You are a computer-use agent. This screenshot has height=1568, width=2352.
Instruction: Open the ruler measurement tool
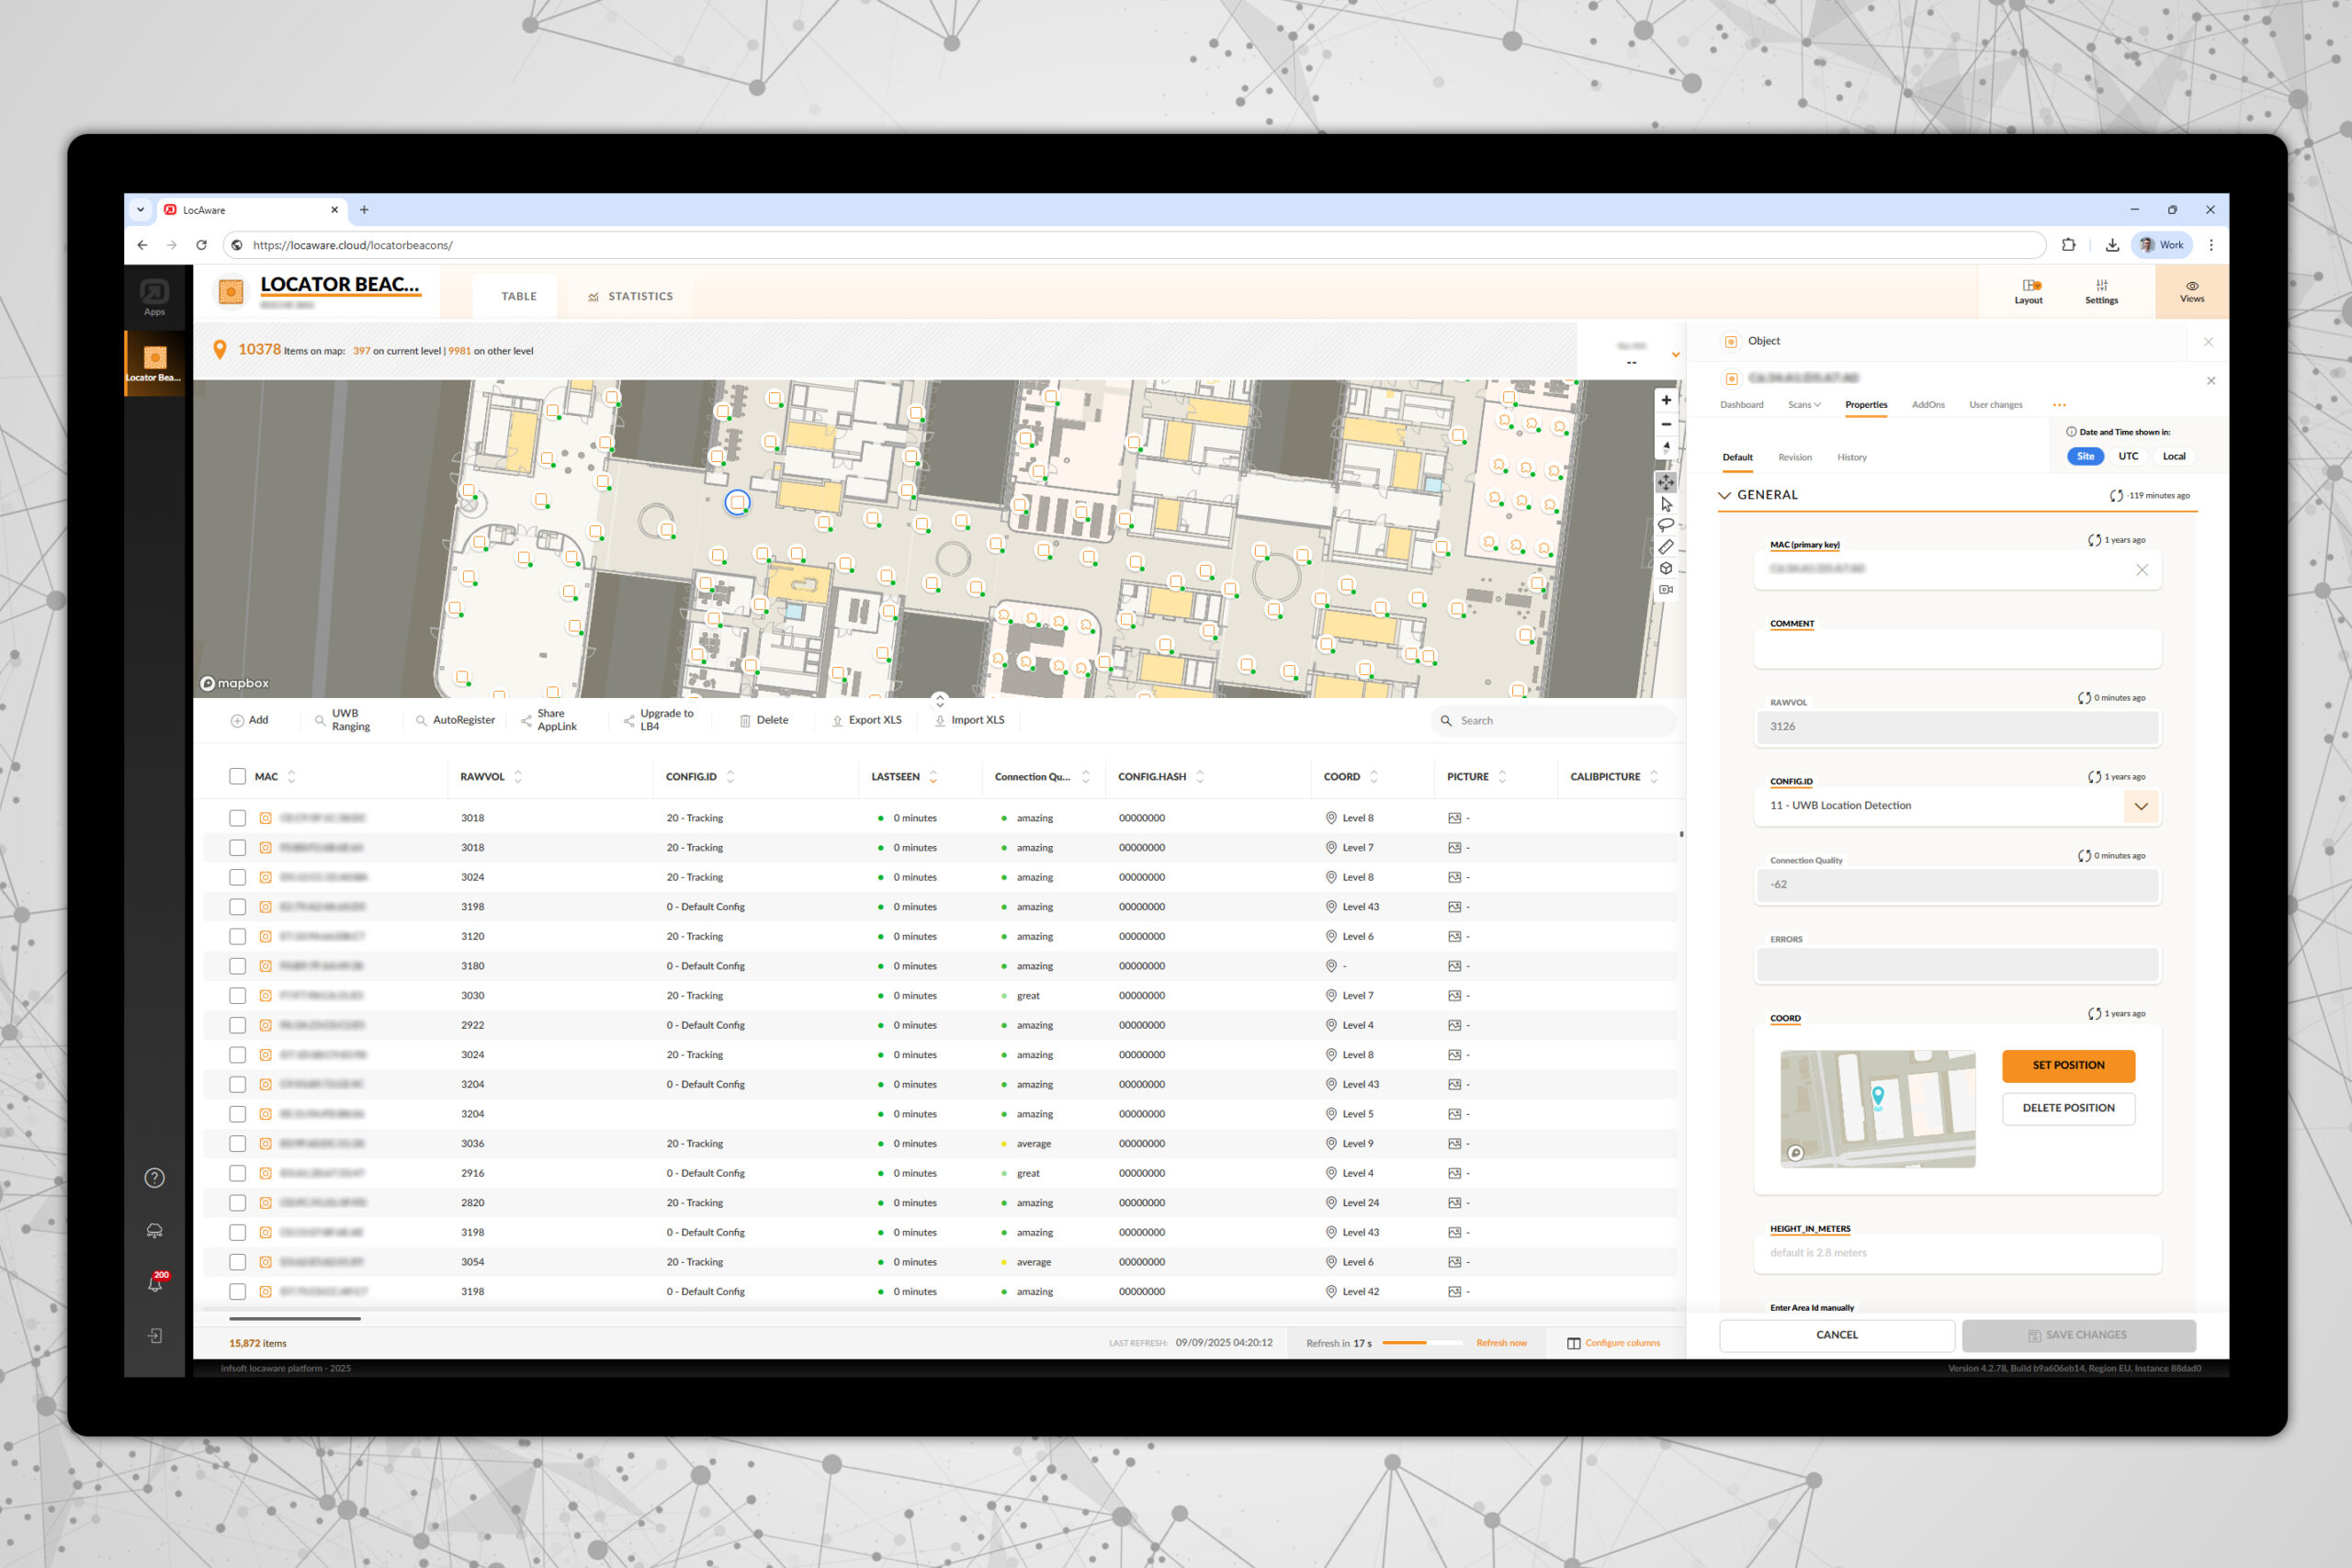click(1666, 546)
